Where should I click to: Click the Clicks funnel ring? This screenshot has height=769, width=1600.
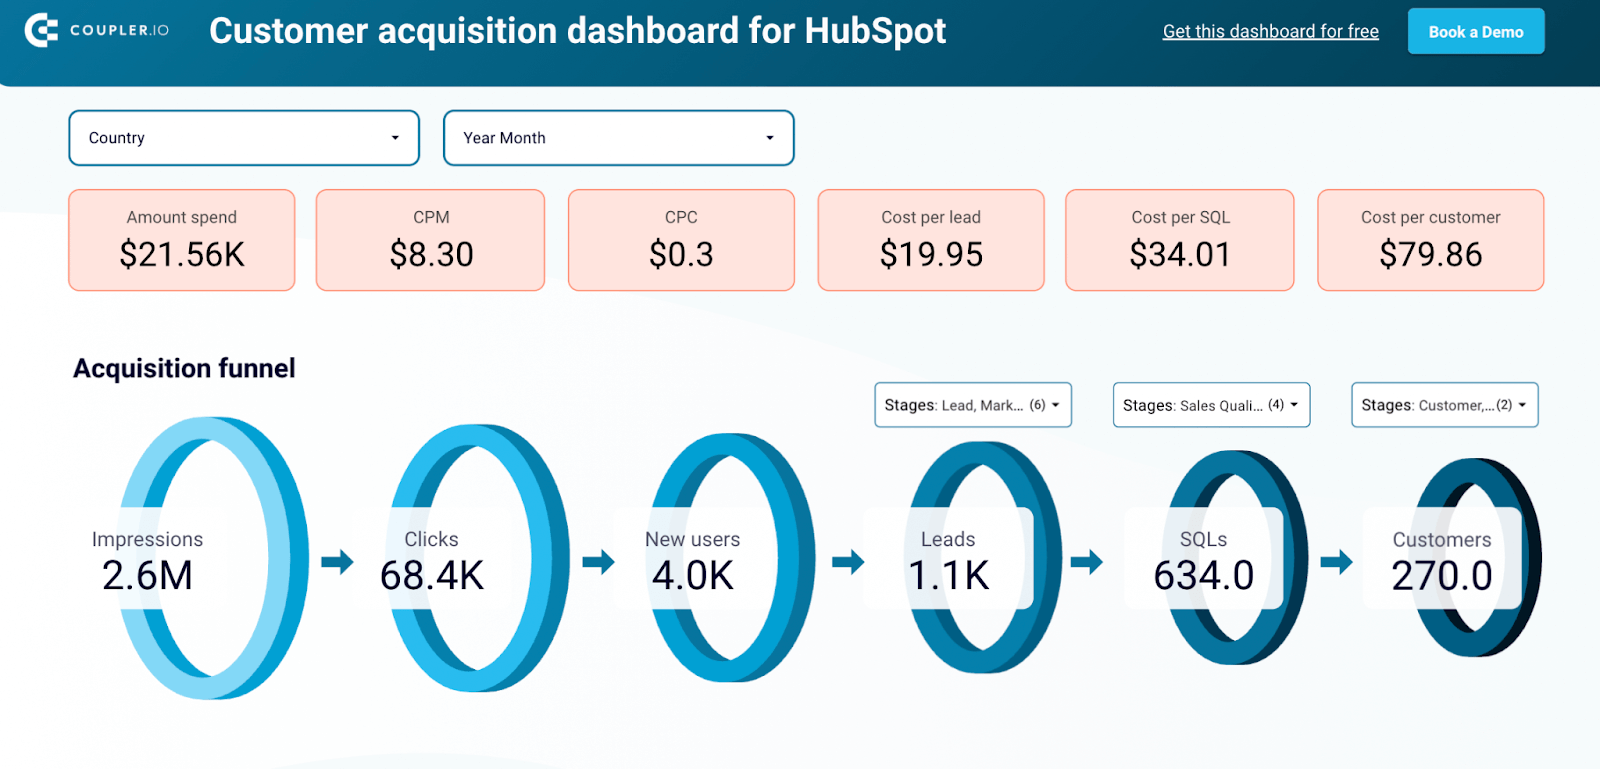tap(478, 558)
